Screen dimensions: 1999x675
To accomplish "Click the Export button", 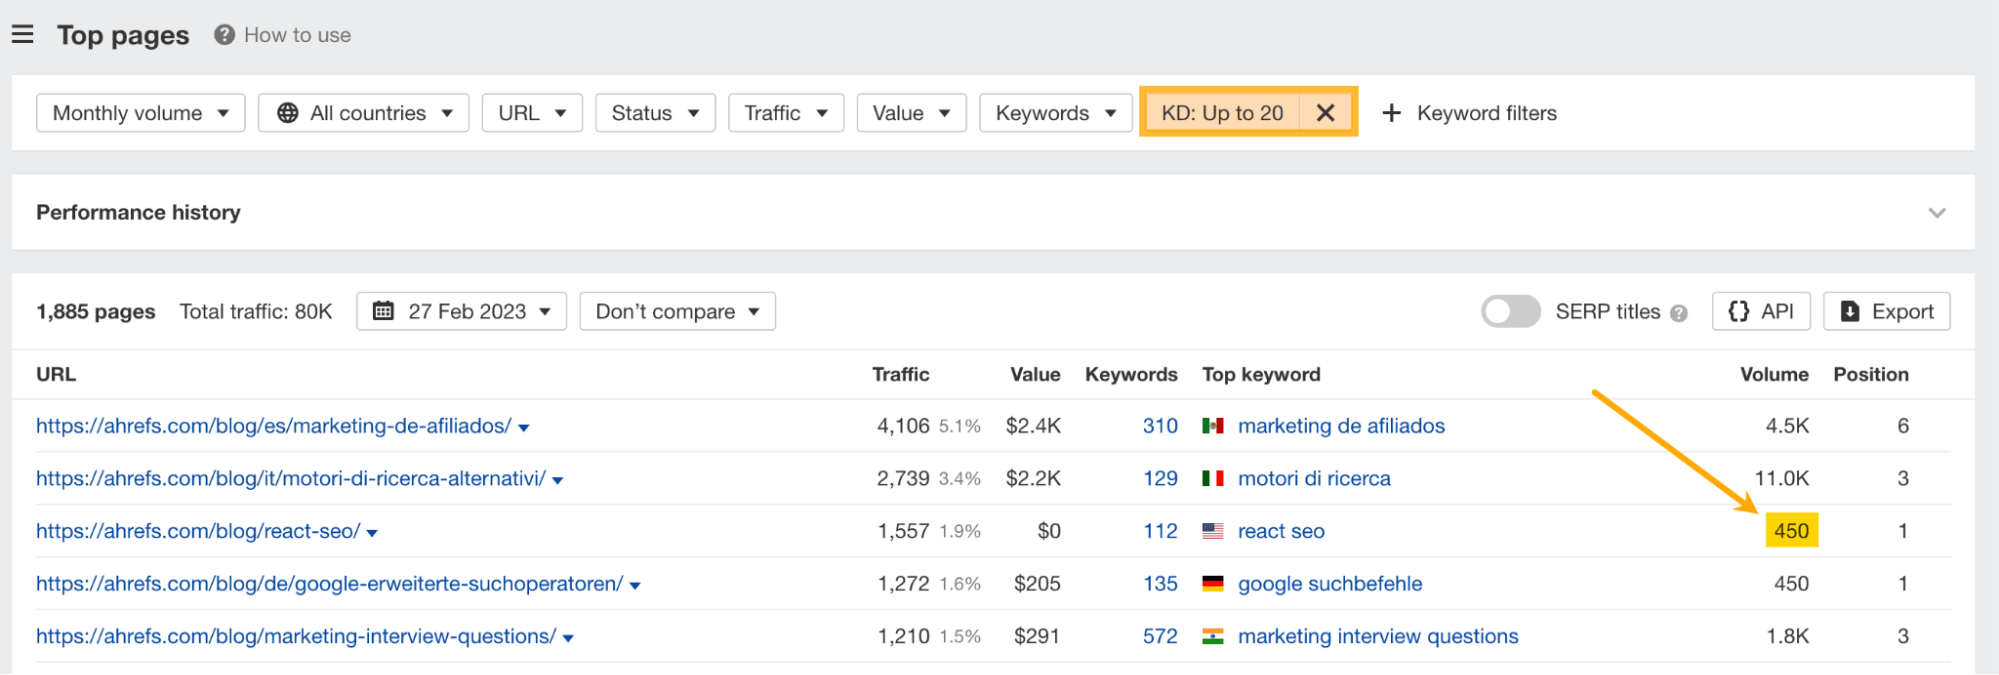I will (x=1887, y=311).
